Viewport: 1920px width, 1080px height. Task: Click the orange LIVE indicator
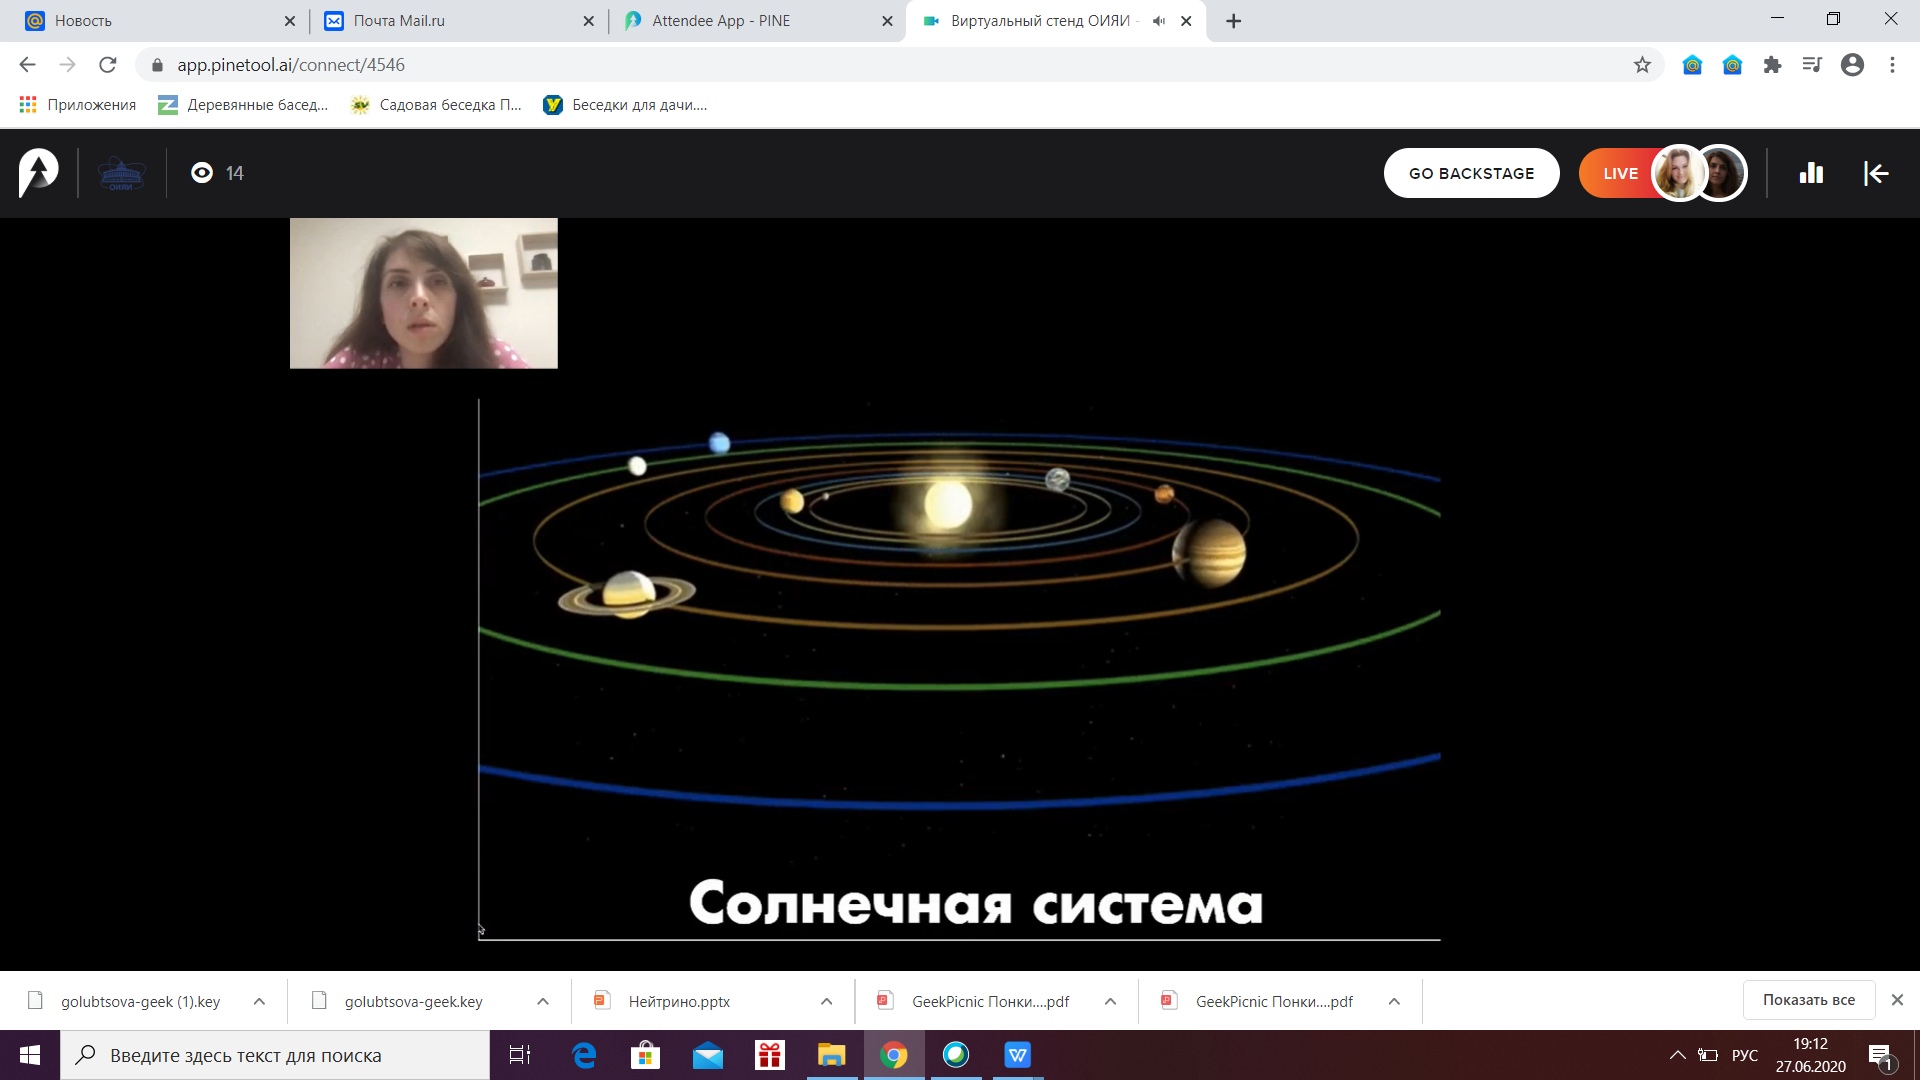(x=1619, y=173)
